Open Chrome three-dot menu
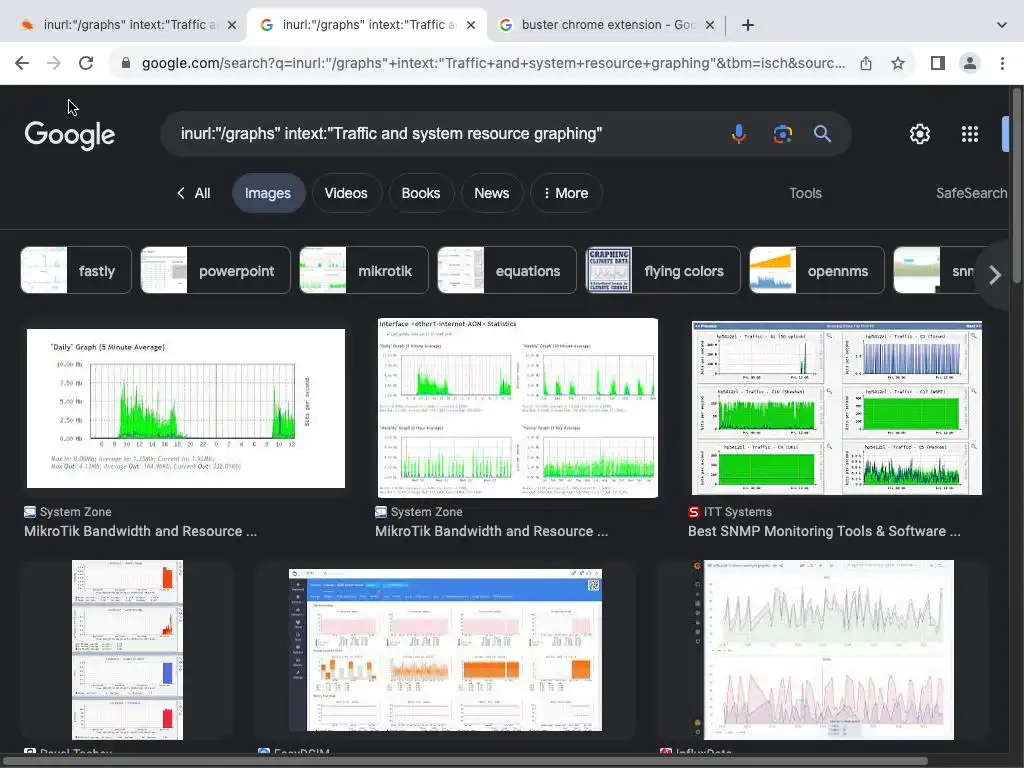Screen dimensions: 1024x768 click(1002, 63)
